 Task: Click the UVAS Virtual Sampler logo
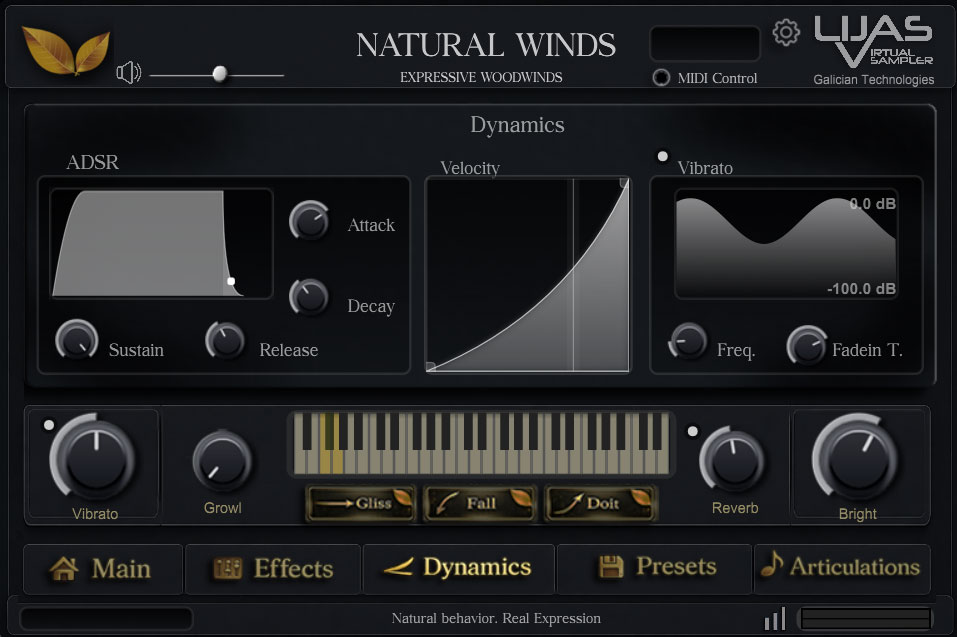click(x=873, y=41)
